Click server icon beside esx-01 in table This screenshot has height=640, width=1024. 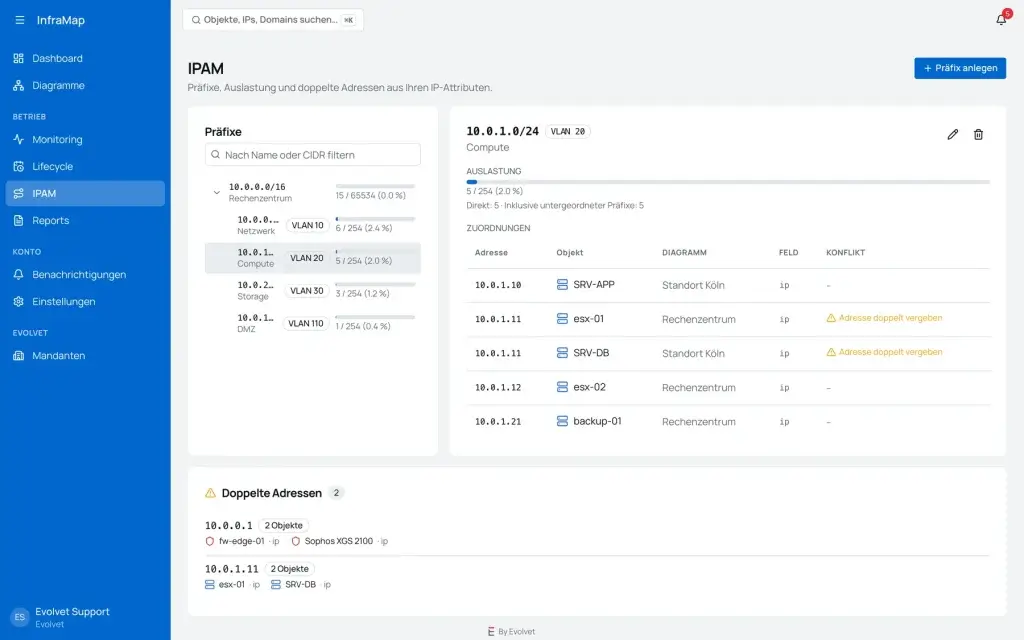coord(562,319)
